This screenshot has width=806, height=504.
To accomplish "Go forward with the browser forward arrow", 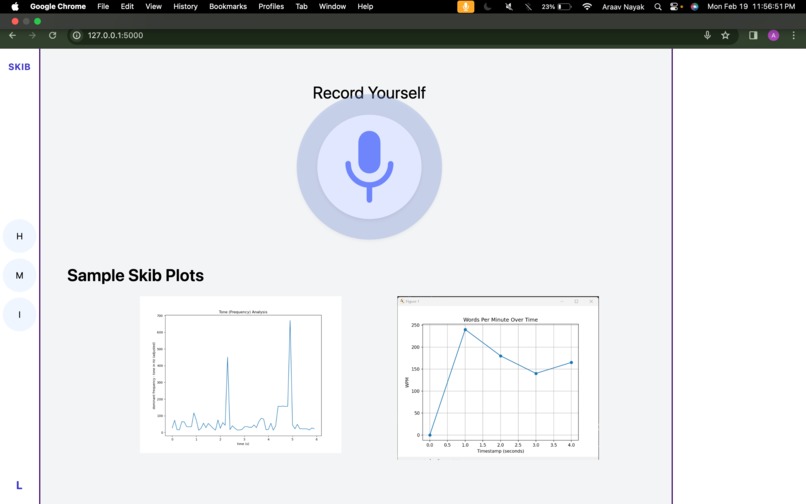I will tap(32, 35).
